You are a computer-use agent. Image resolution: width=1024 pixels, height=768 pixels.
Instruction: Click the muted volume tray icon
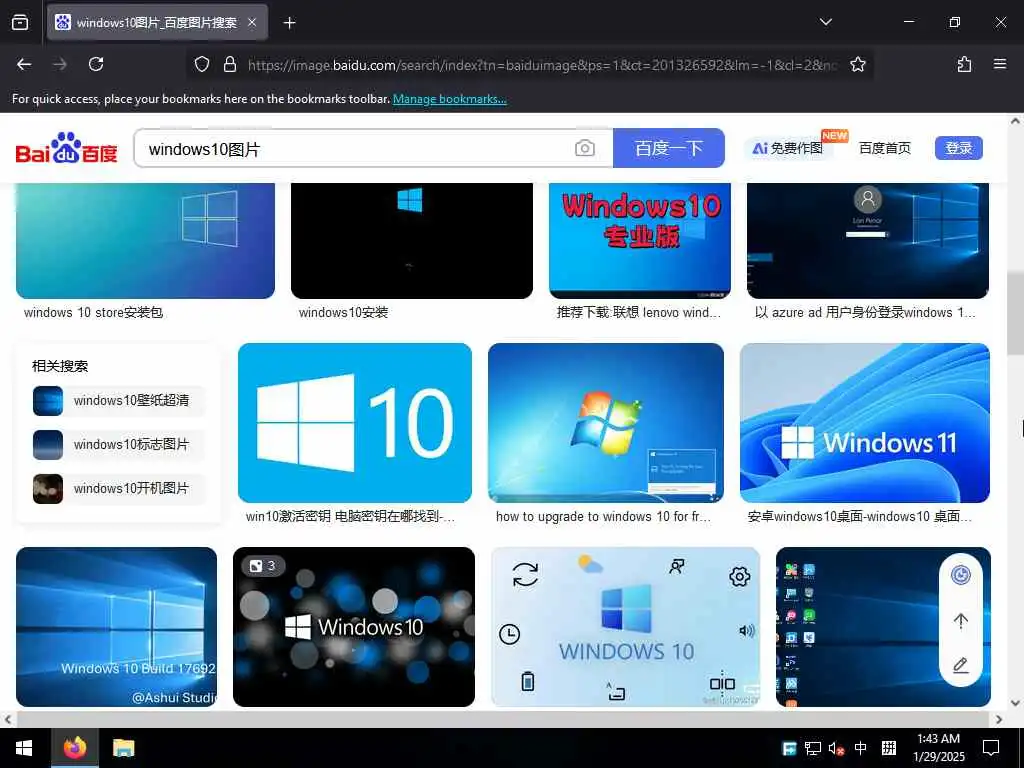(x=837, y=748)
